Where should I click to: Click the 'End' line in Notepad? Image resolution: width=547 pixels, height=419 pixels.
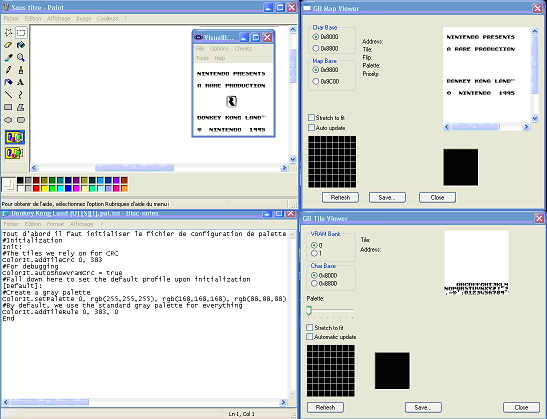pyautogui.click(x=8, y=319)
